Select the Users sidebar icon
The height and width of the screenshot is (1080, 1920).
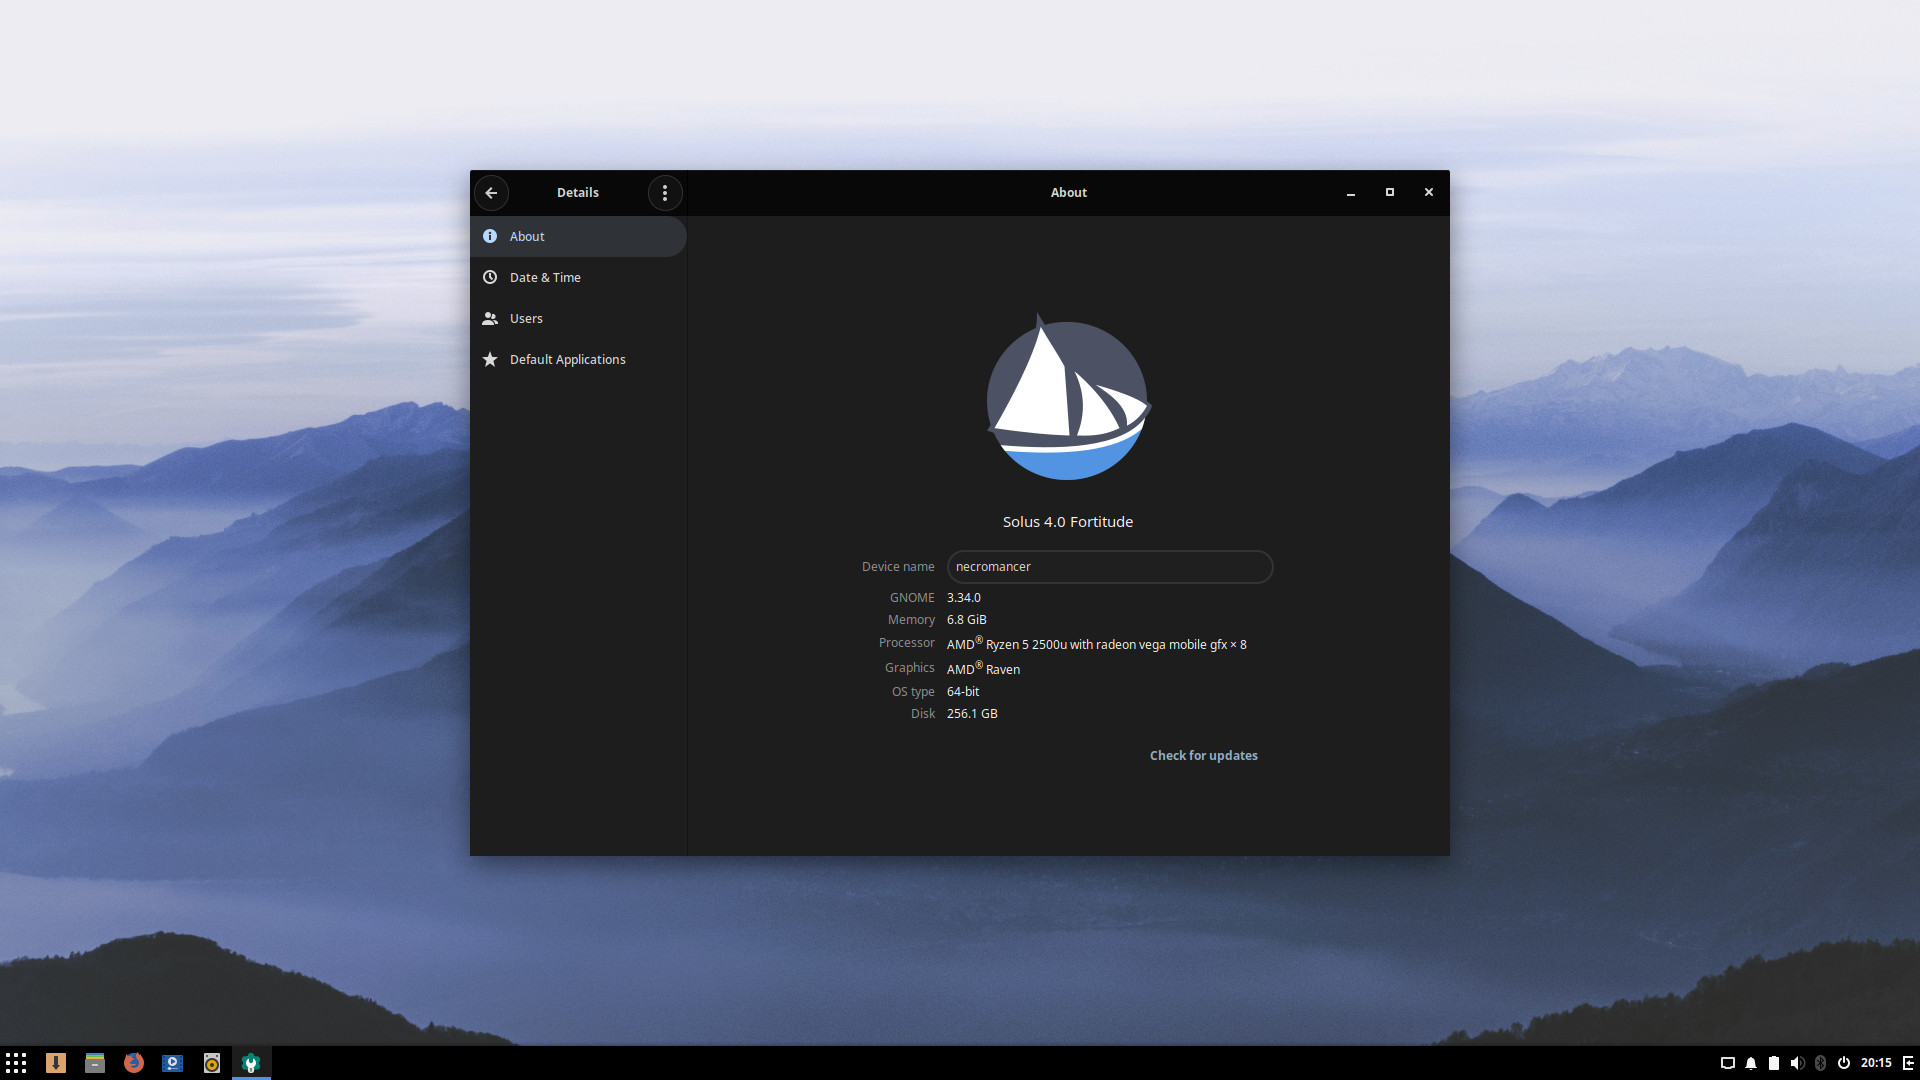click(x=489, y=318)
